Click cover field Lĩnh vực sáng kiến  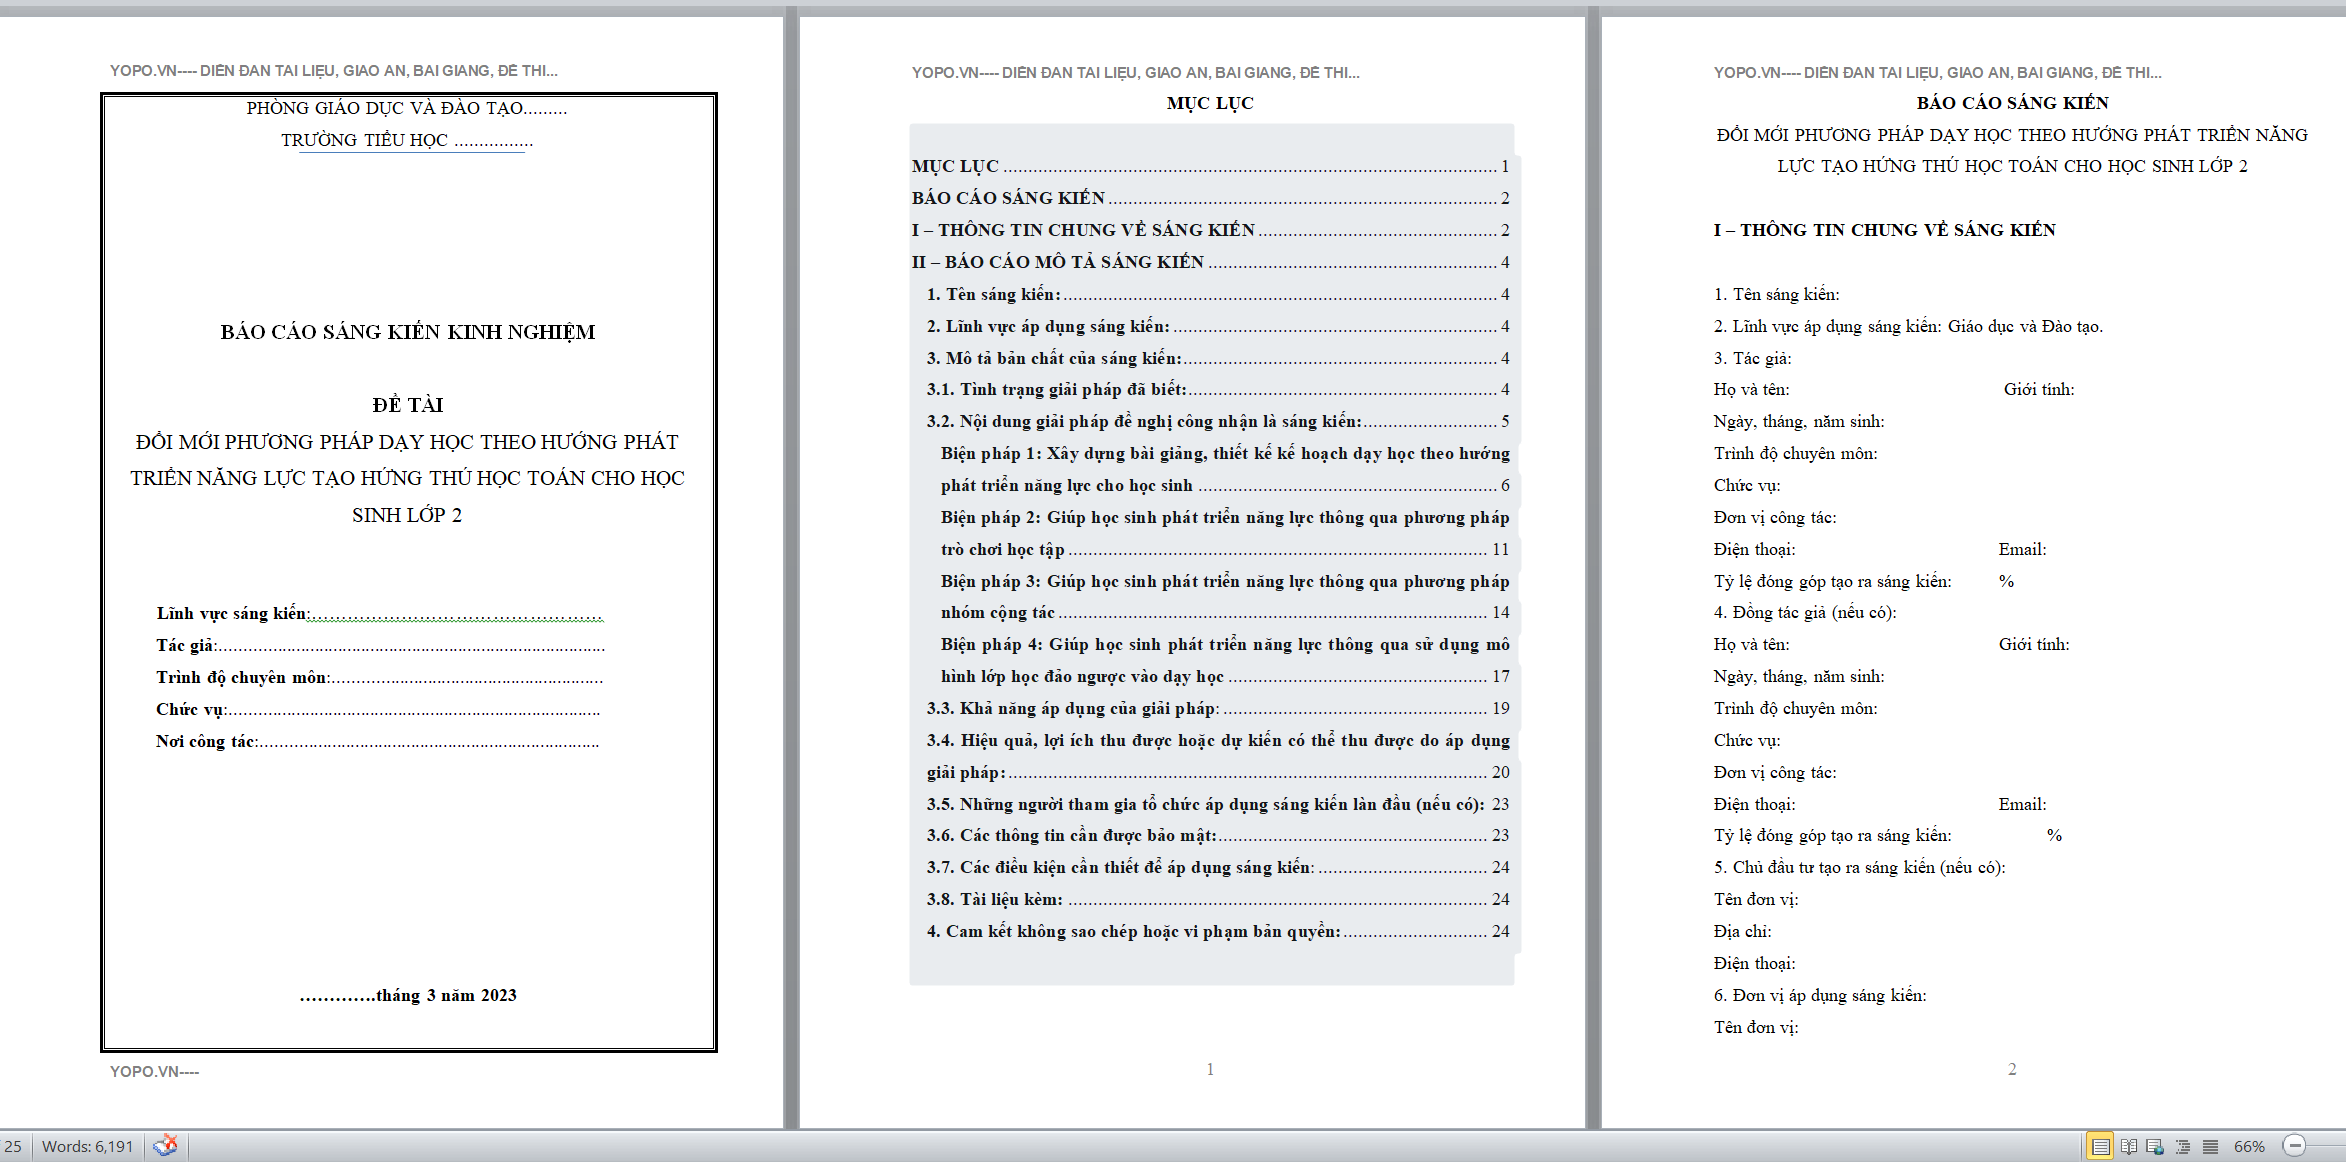coord(380,614)
